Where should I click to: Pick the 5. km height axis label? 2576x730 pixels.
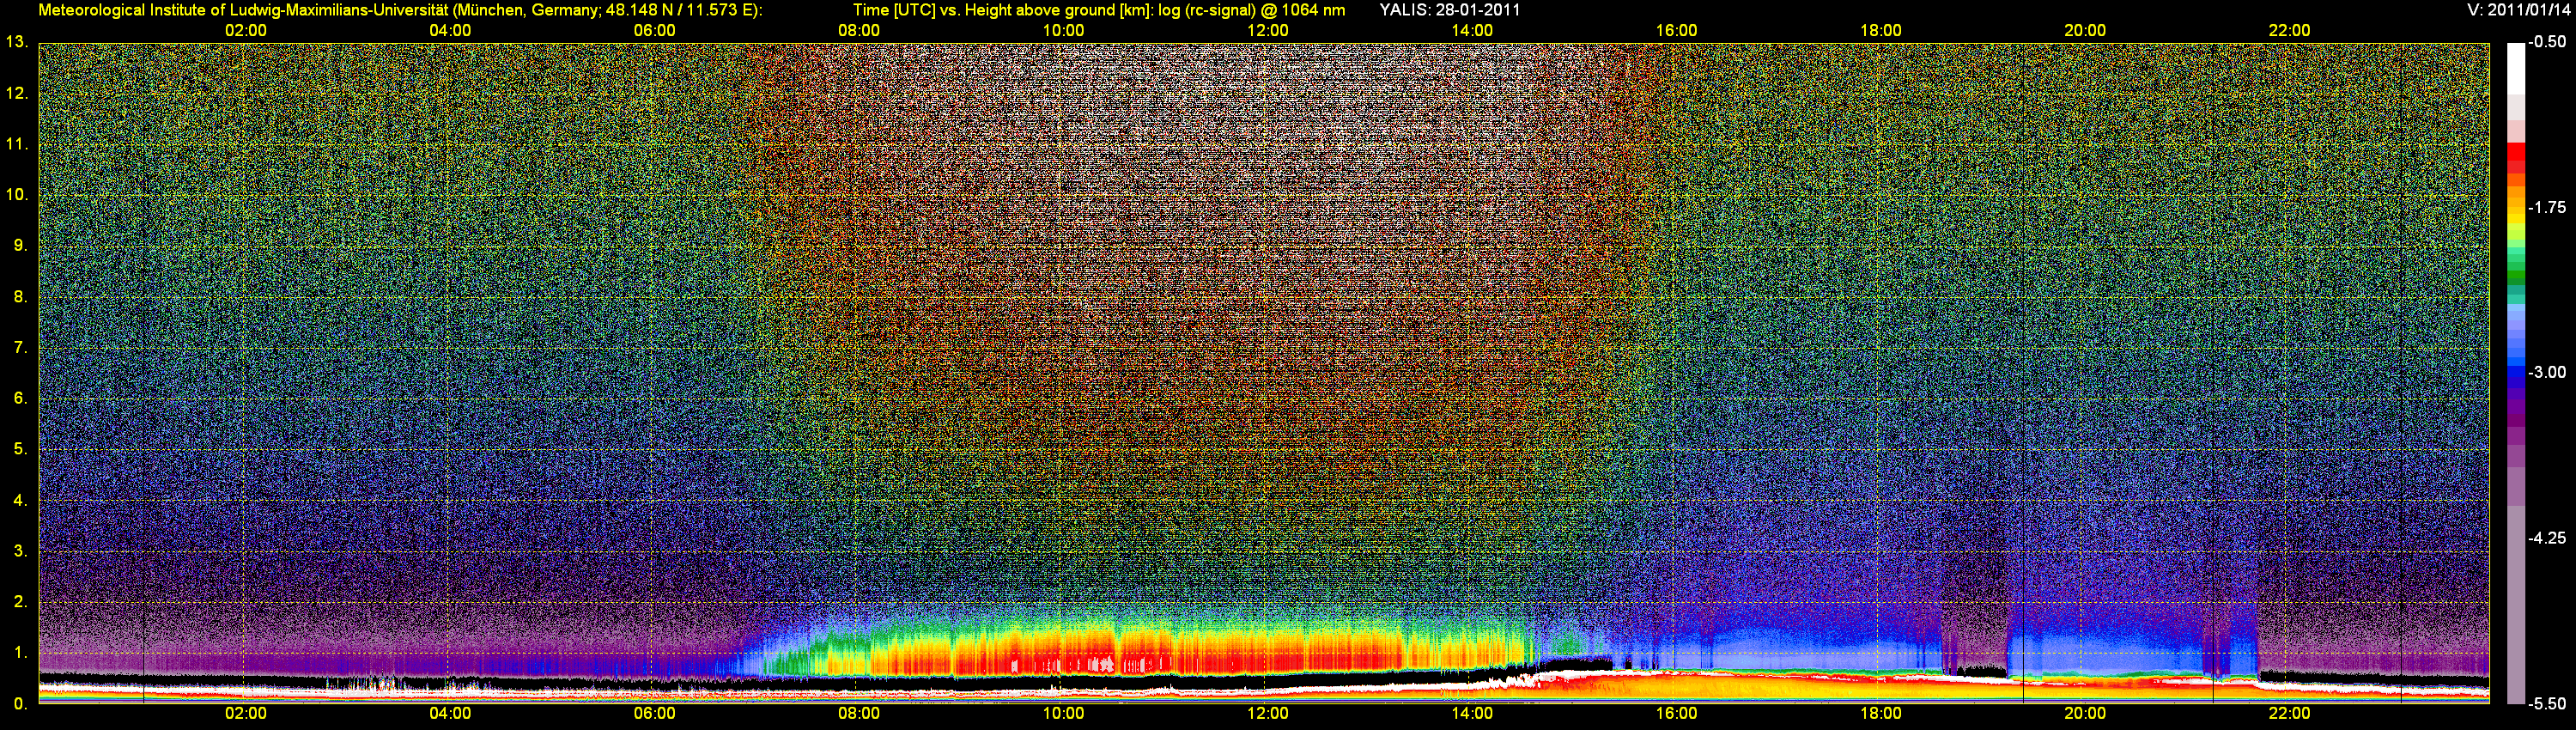(20, 450)
